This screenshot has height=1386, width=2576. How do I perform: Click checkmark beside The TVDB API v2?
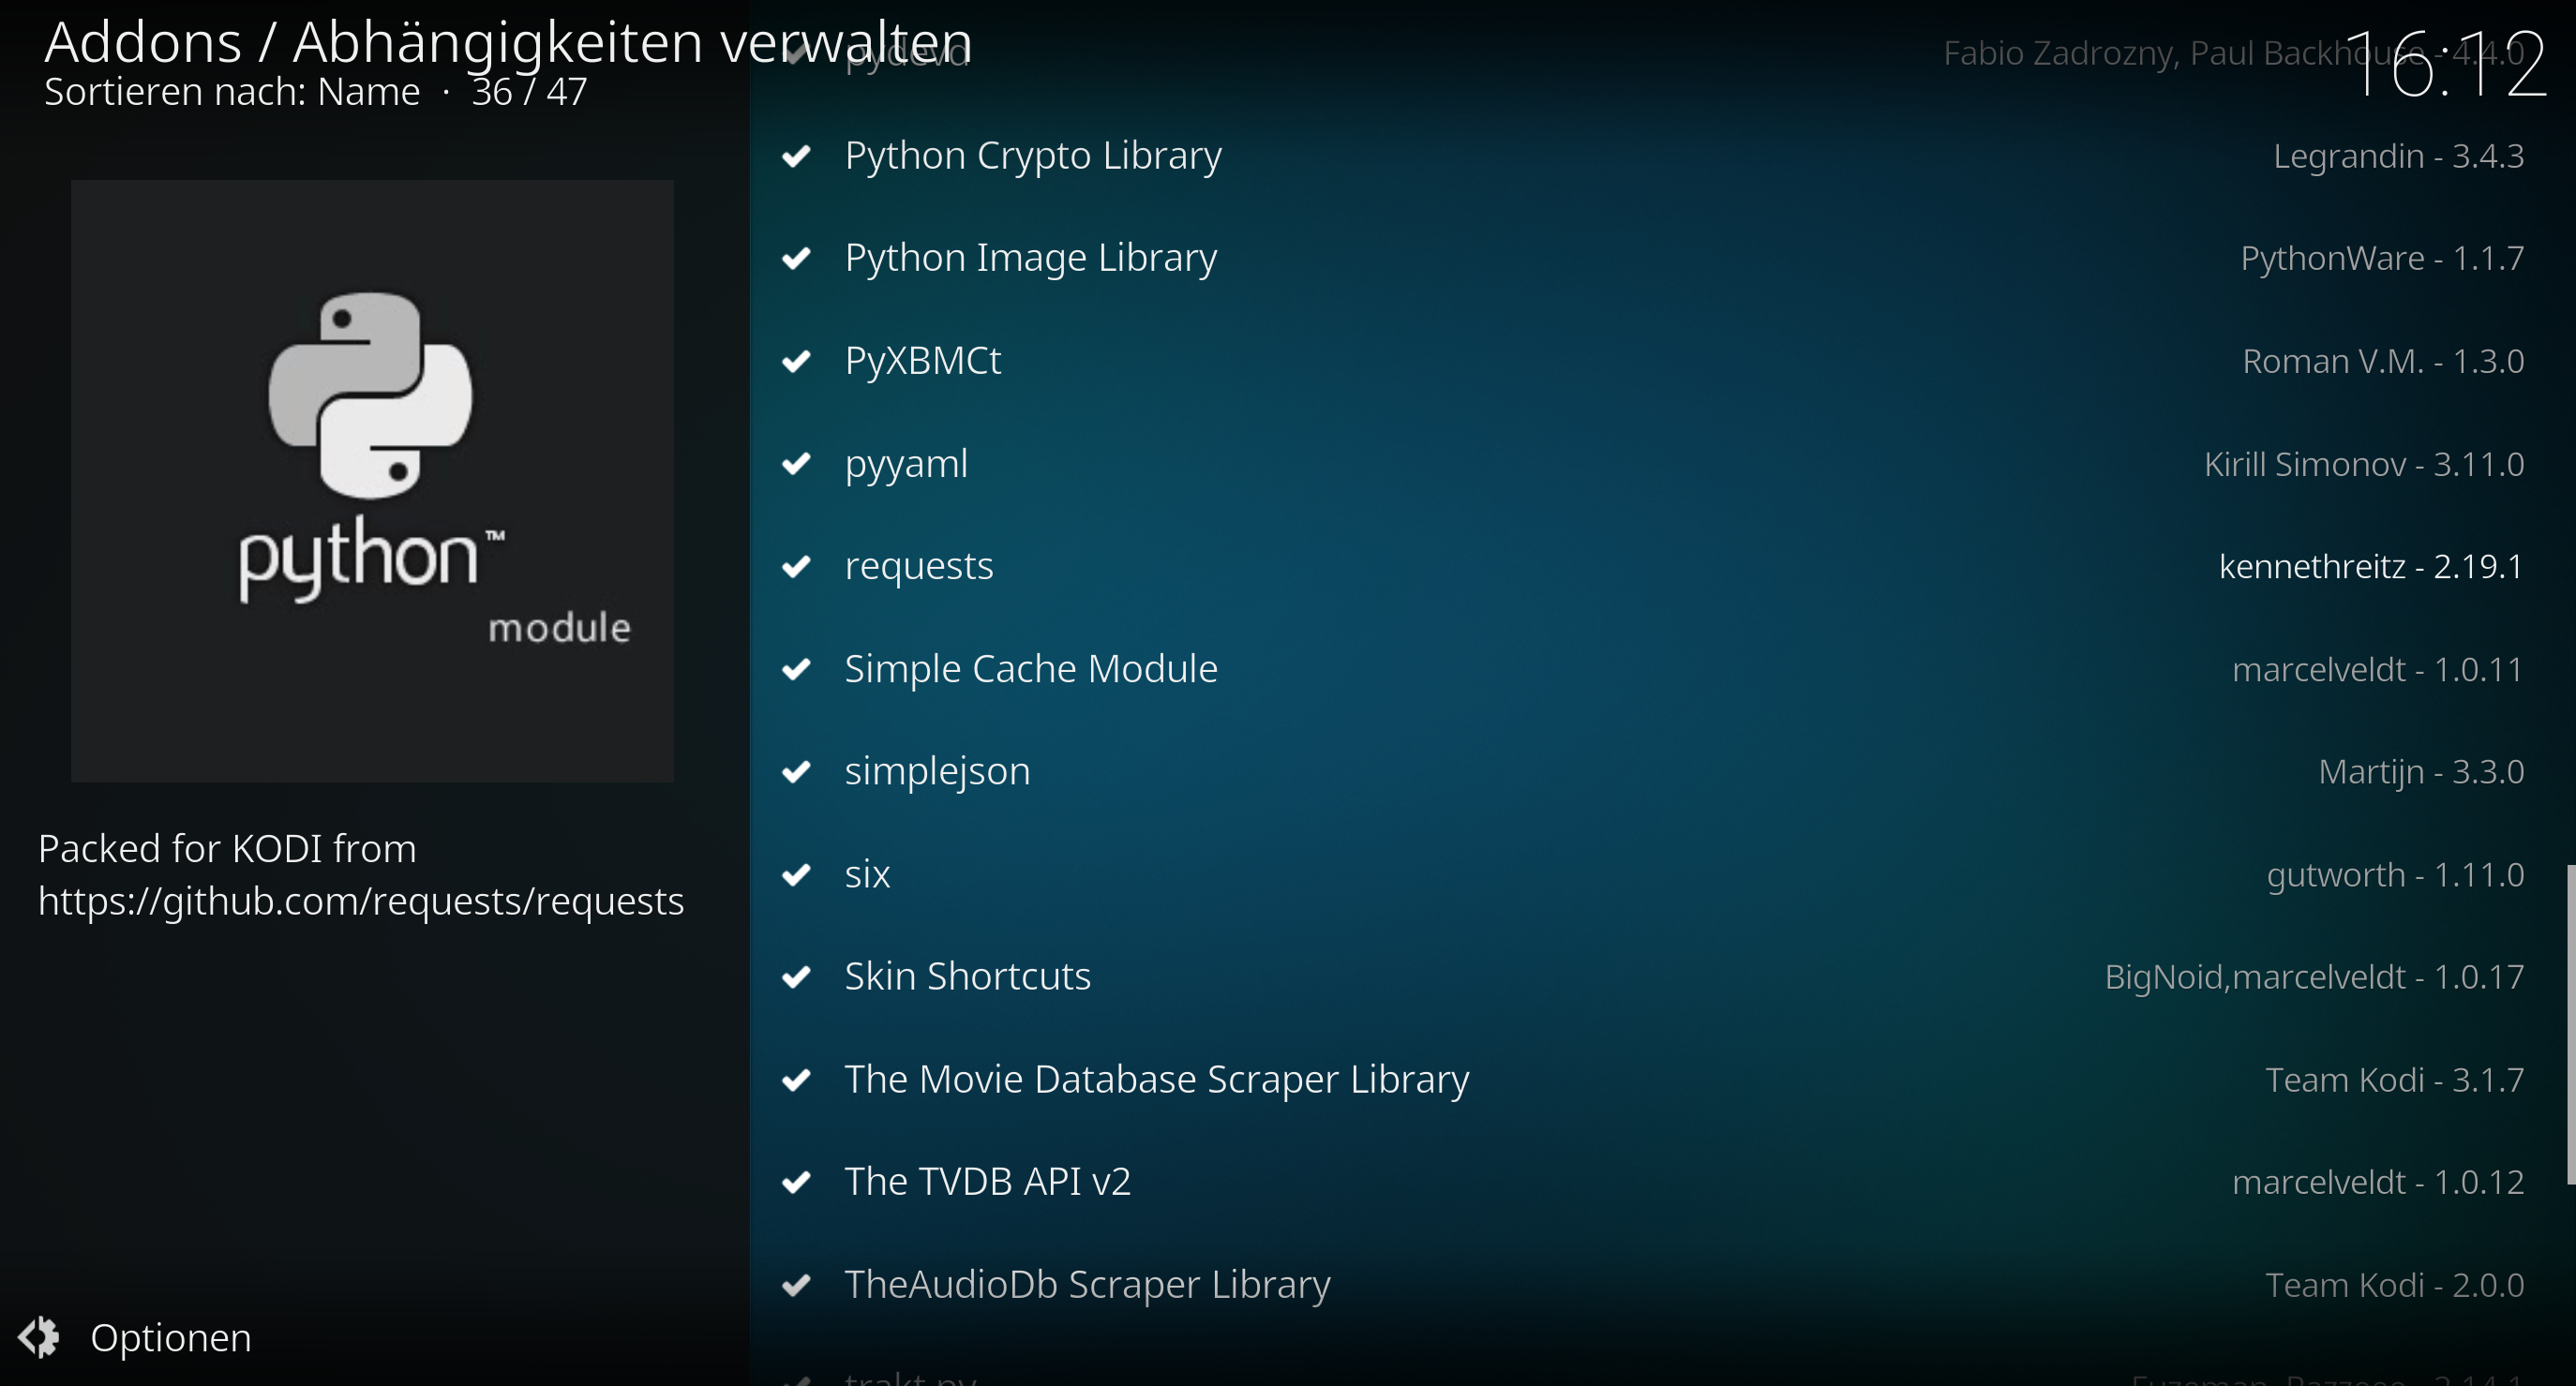coord(796,1183)
